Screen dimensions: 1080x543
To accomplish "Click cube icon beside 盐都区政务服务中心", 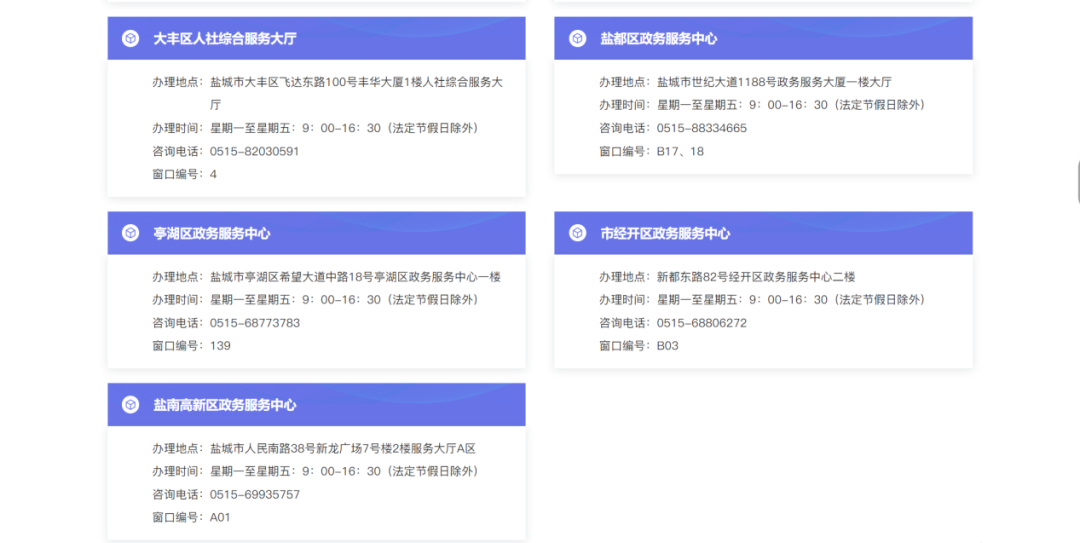I will click(x=577, y=39).
